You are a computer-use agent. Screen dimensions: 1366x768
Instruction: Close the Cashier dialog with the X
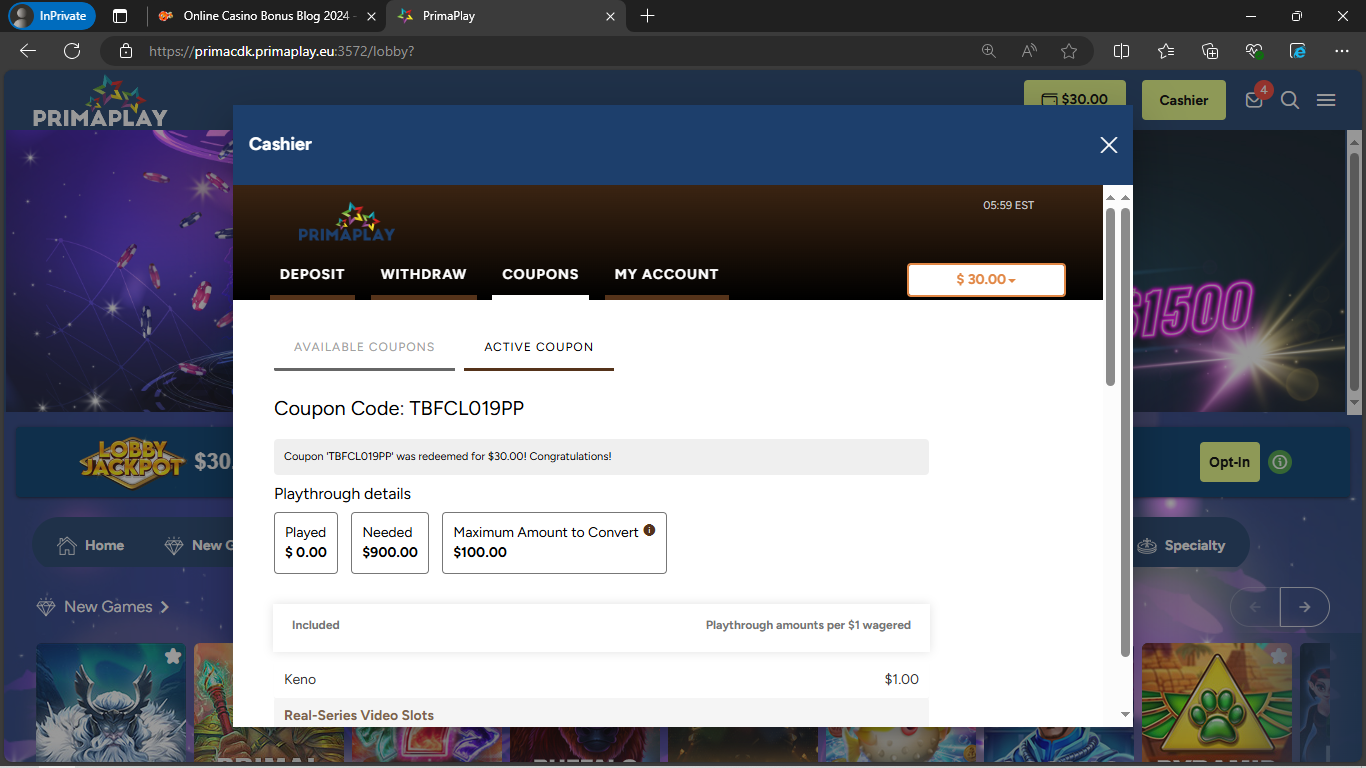[1108, 145]
